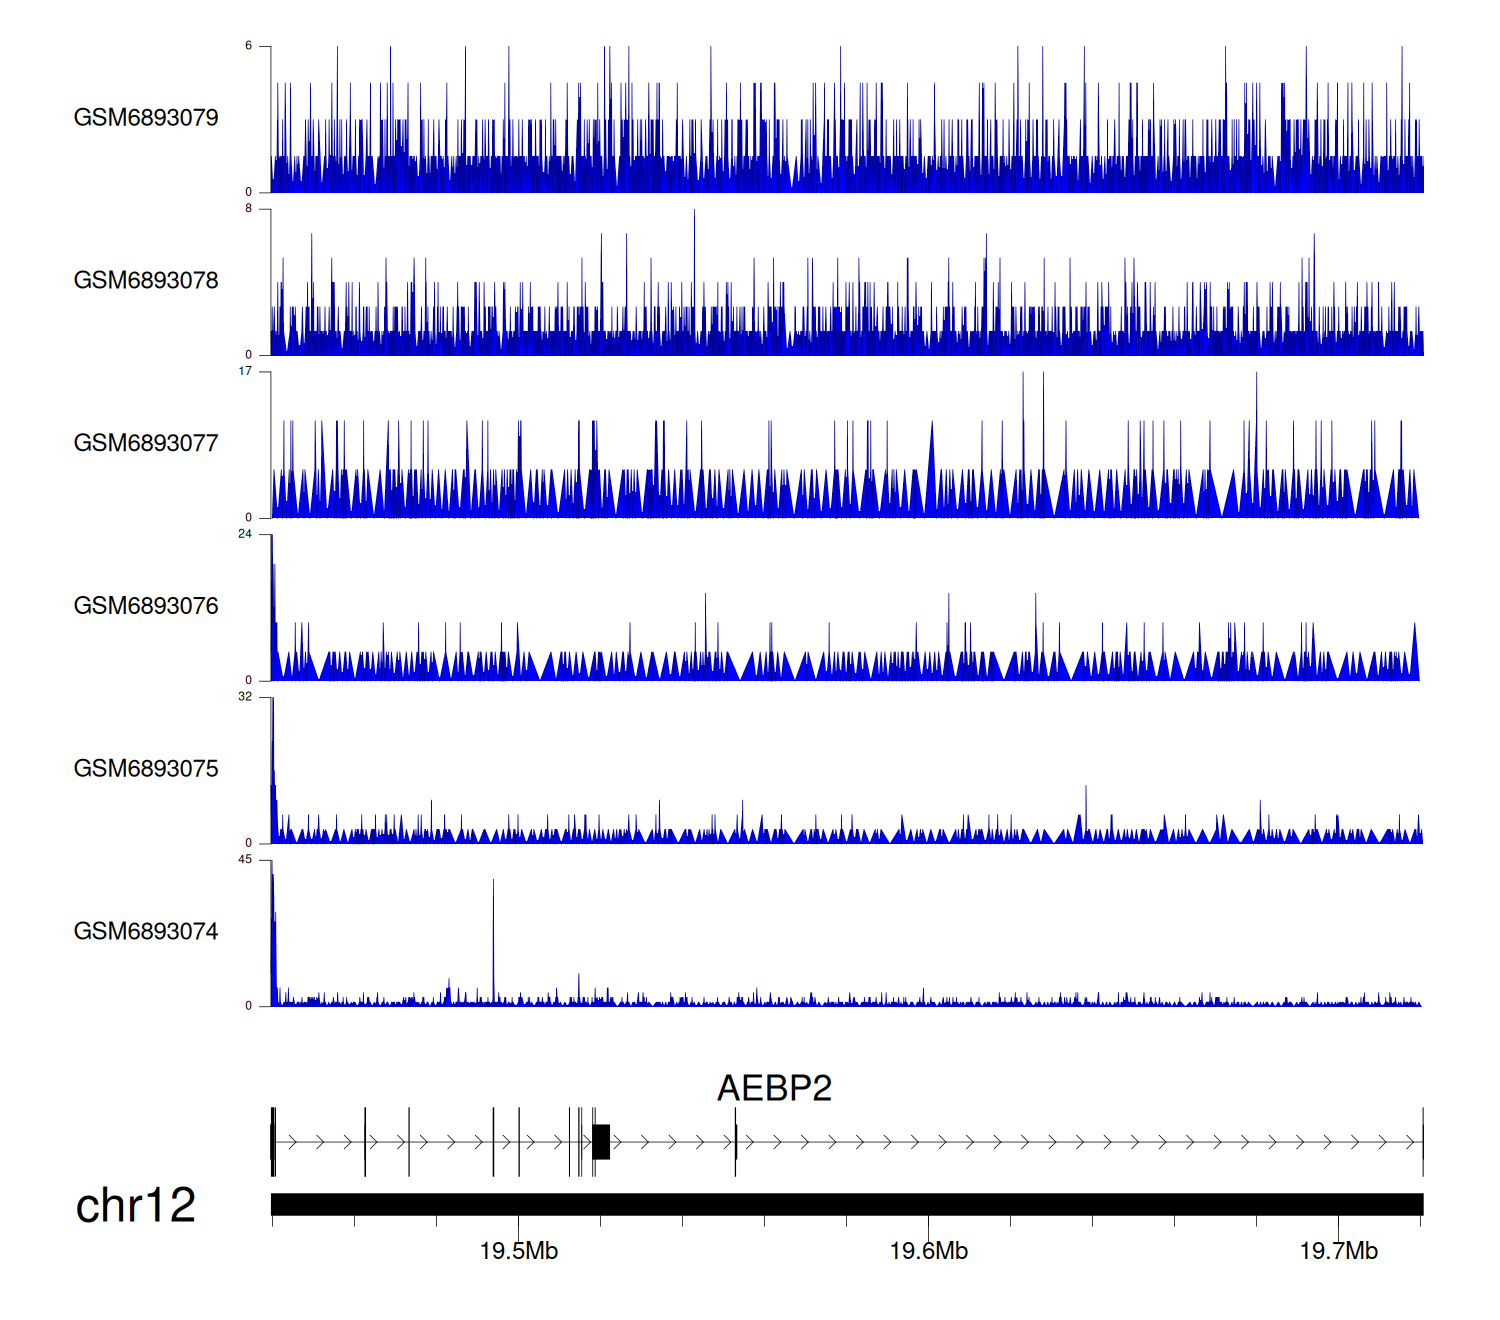Click the y-axis maximum 45 label
Screen dimensions: 1500x1320
click(245, 860)
